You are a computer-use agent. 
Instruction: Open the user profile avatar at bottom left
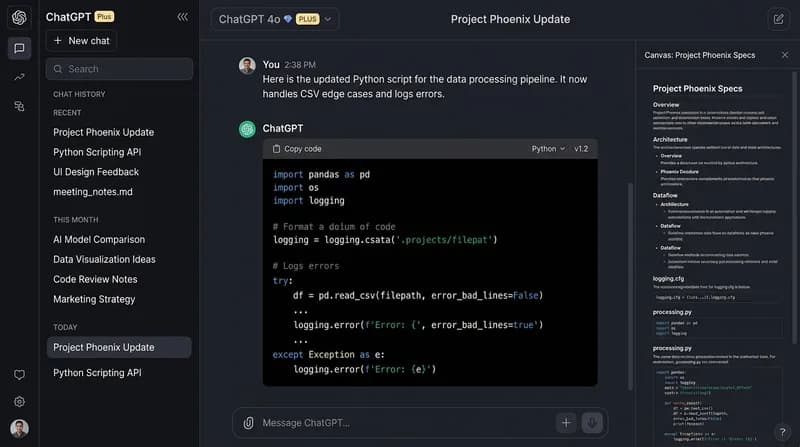point(19,428)
